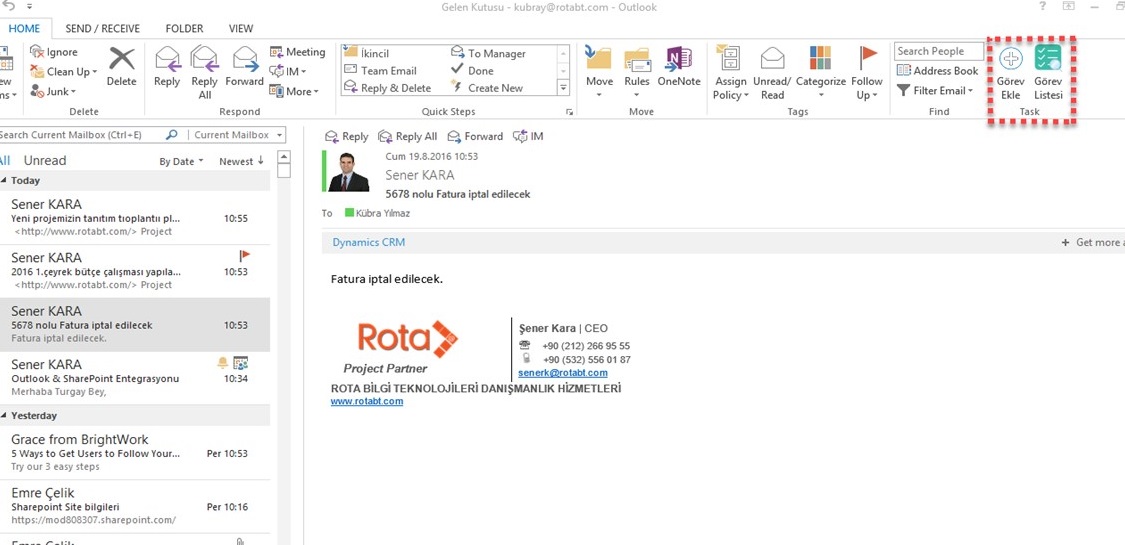
Task: Run the Done quick step
Action: [472, 70]
